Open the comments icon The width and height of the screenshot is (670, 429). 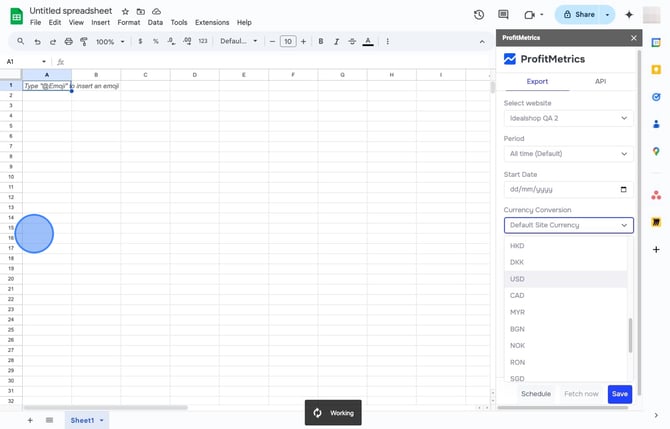coord(503,15)
